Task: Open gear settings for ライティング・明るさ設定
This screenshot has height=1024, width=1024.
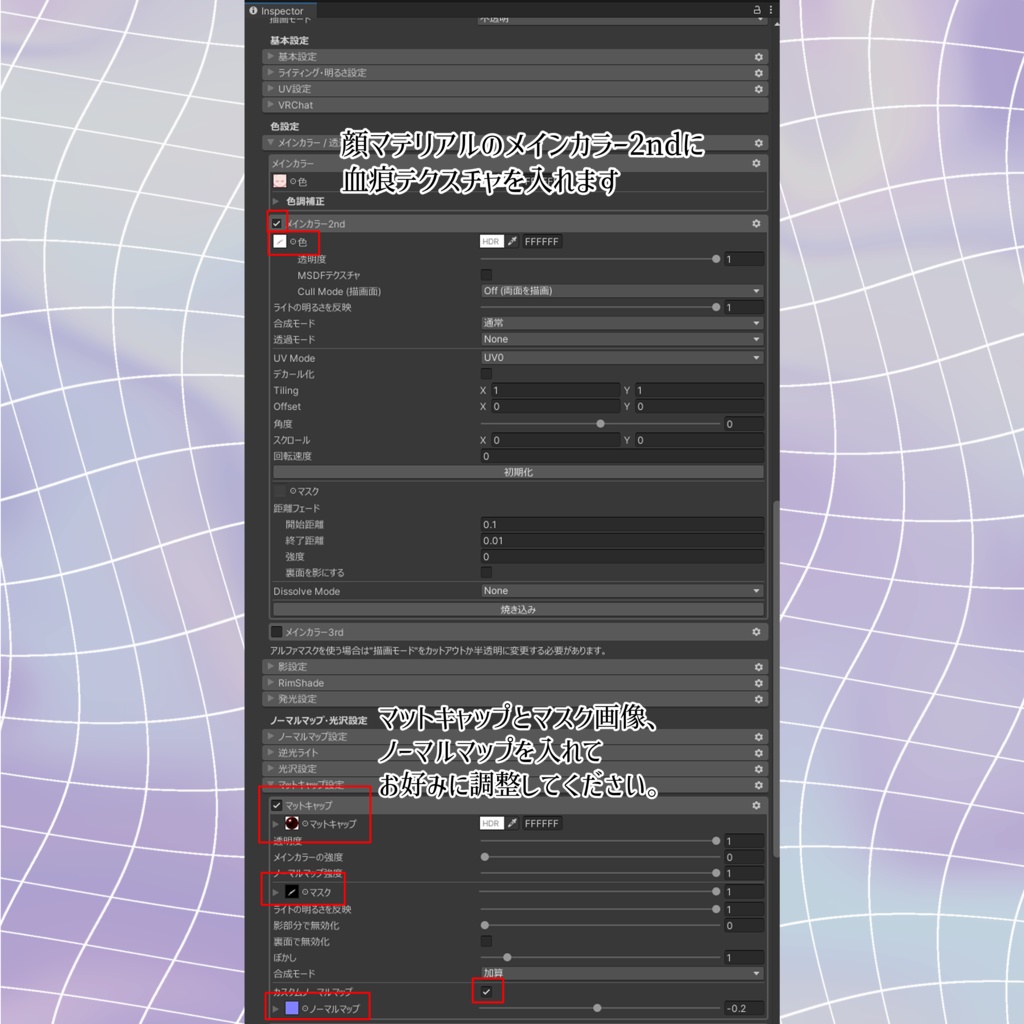Action: (x=758, y=73)
